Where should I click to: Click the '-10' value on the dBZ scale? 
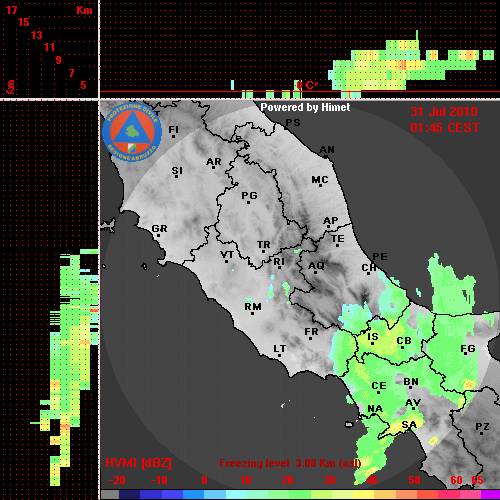[159, 480]
